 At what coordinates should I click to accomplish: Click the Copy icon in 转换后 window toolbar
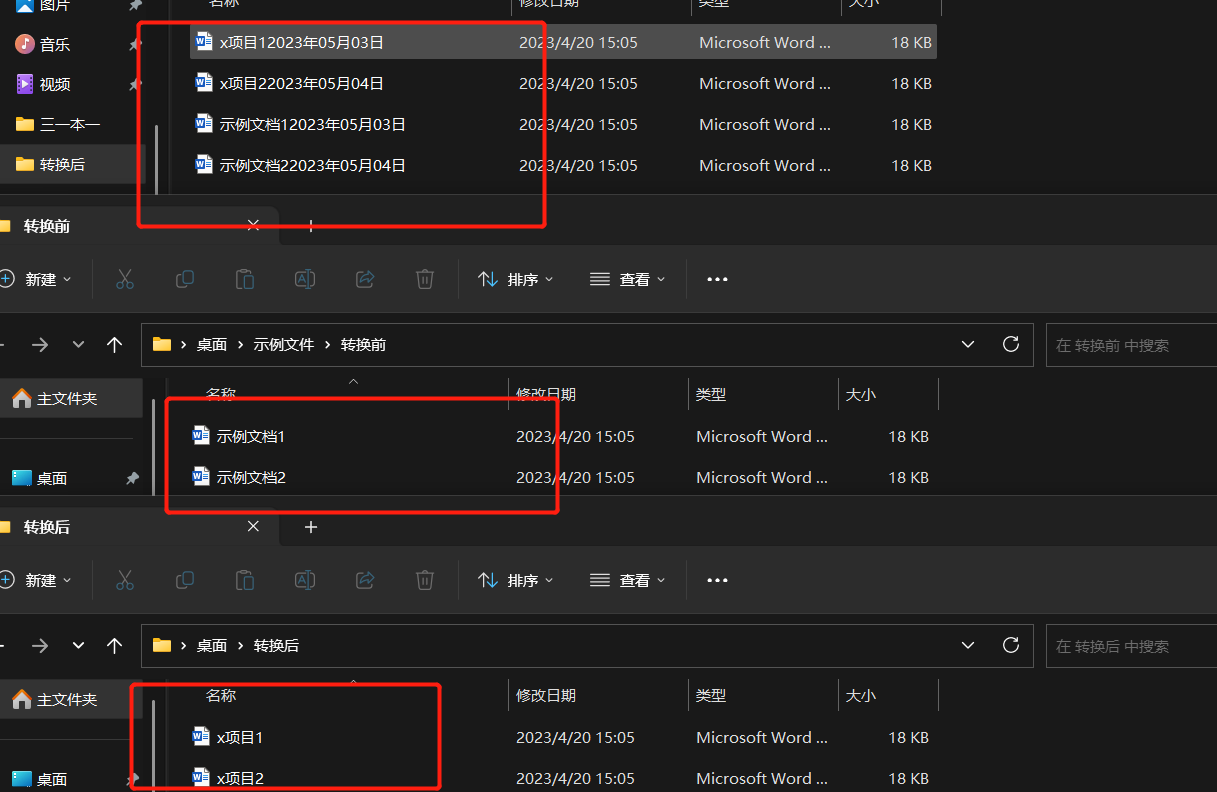click(185, 580)
